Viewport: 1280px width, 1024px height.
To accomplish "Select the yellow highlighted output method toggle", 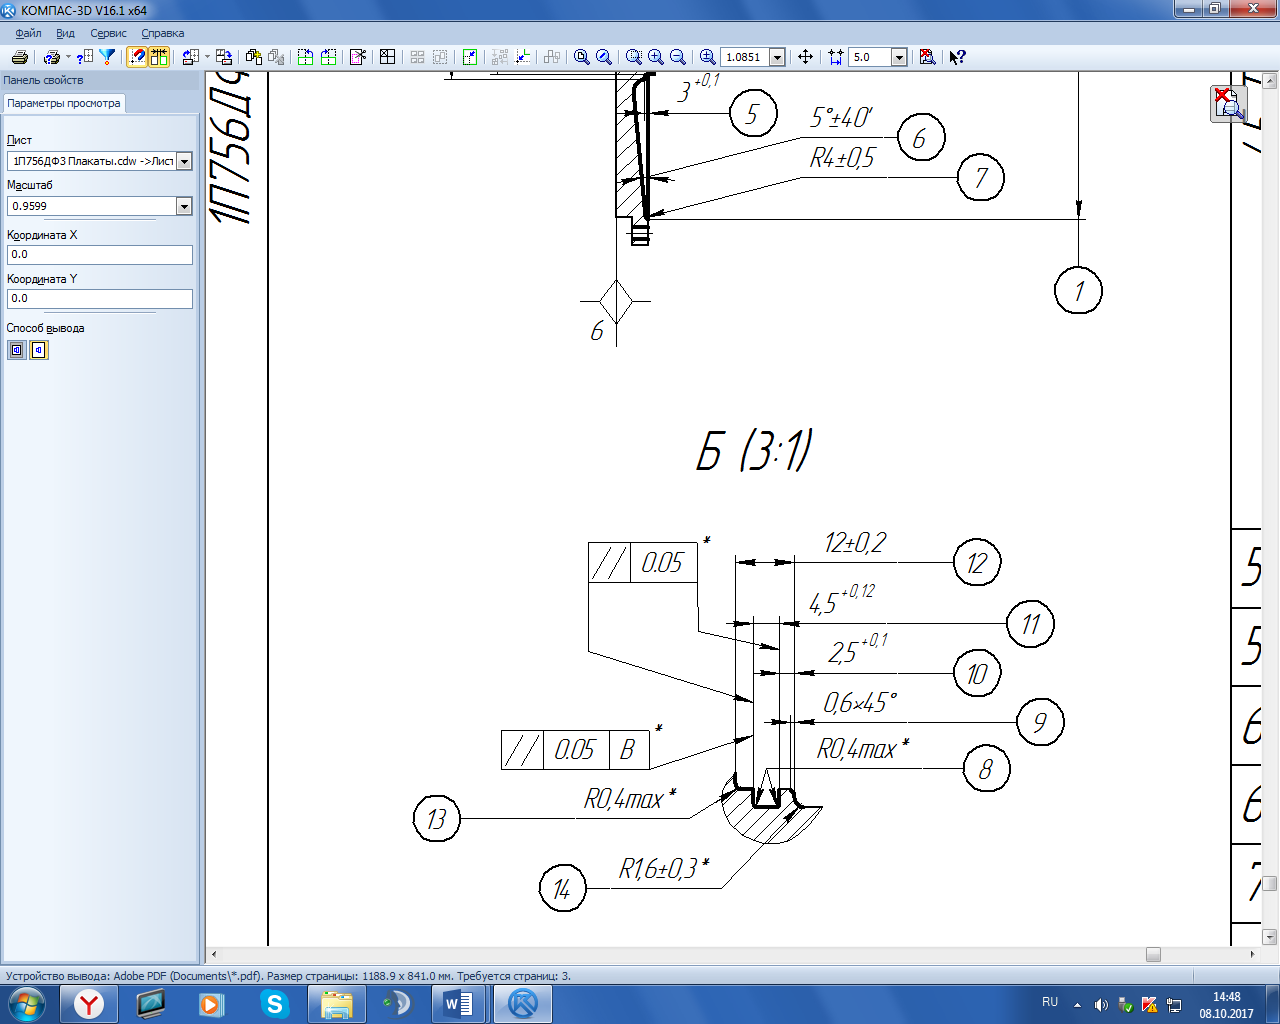I will [39, 350].
